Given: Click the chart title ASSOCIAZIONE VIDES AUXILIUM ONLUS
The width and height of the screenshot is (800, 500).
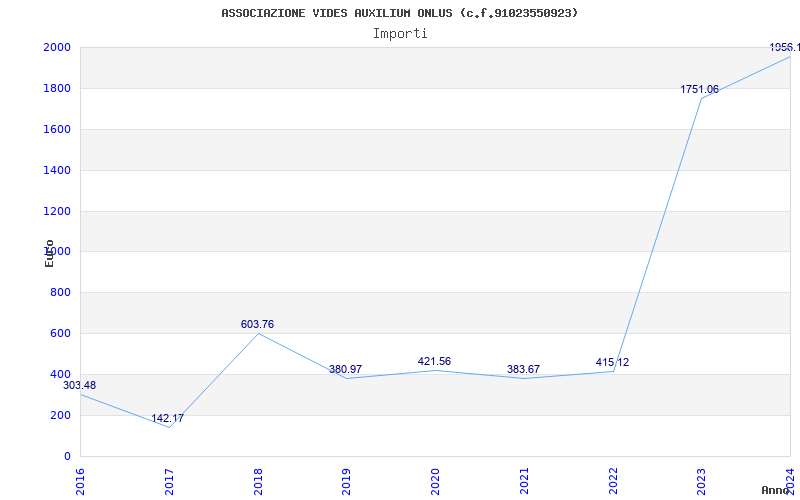Looking at the screenshot, I should coord(400,13).
